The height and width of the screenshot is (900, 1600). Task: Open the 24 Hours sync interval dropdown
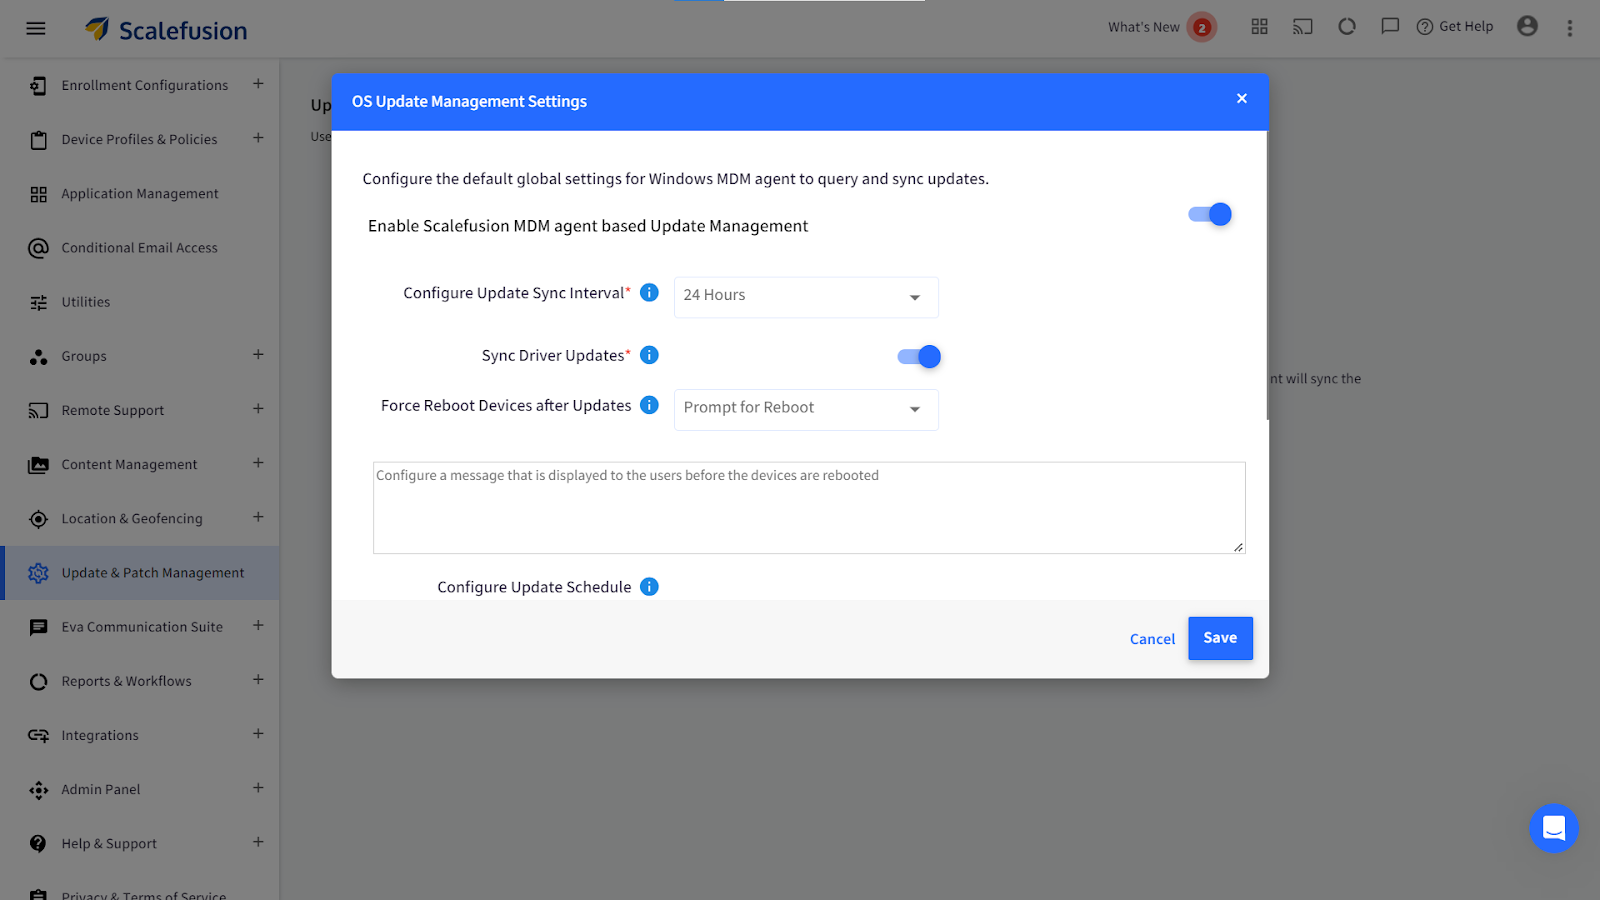click(x=806, y=297)
